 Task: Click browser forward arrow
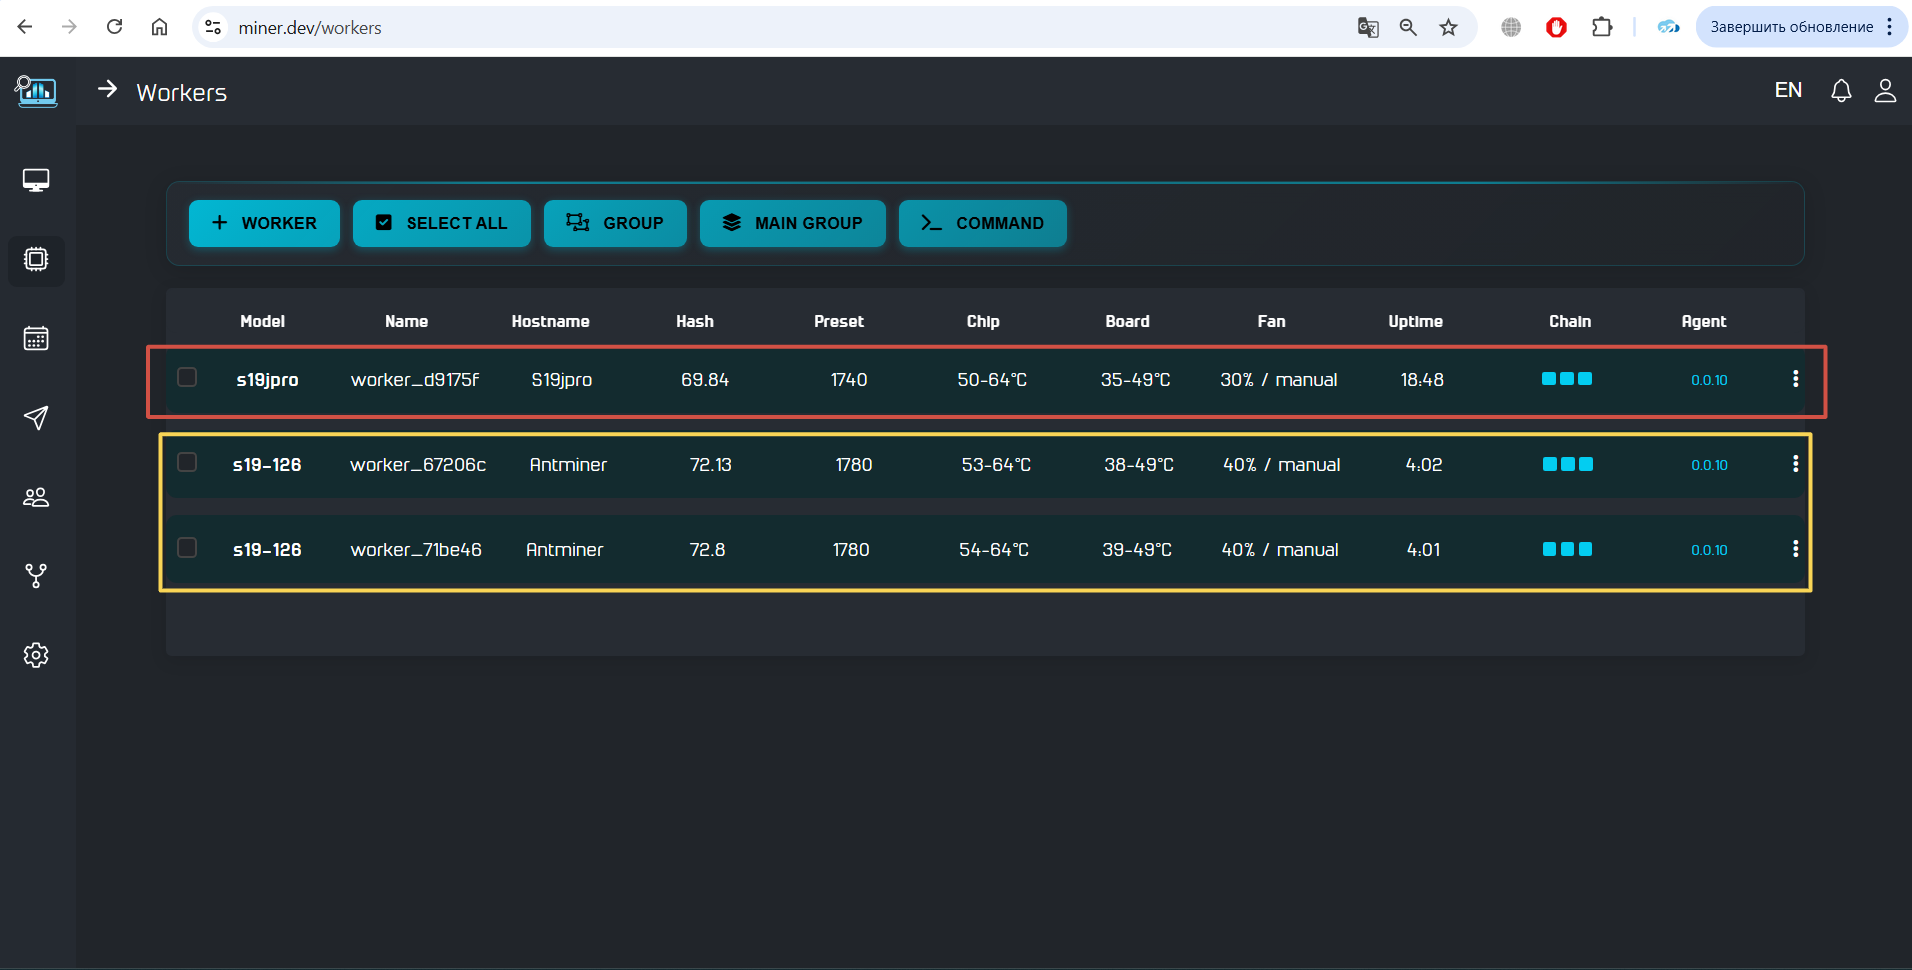click(x=69, y=27)
